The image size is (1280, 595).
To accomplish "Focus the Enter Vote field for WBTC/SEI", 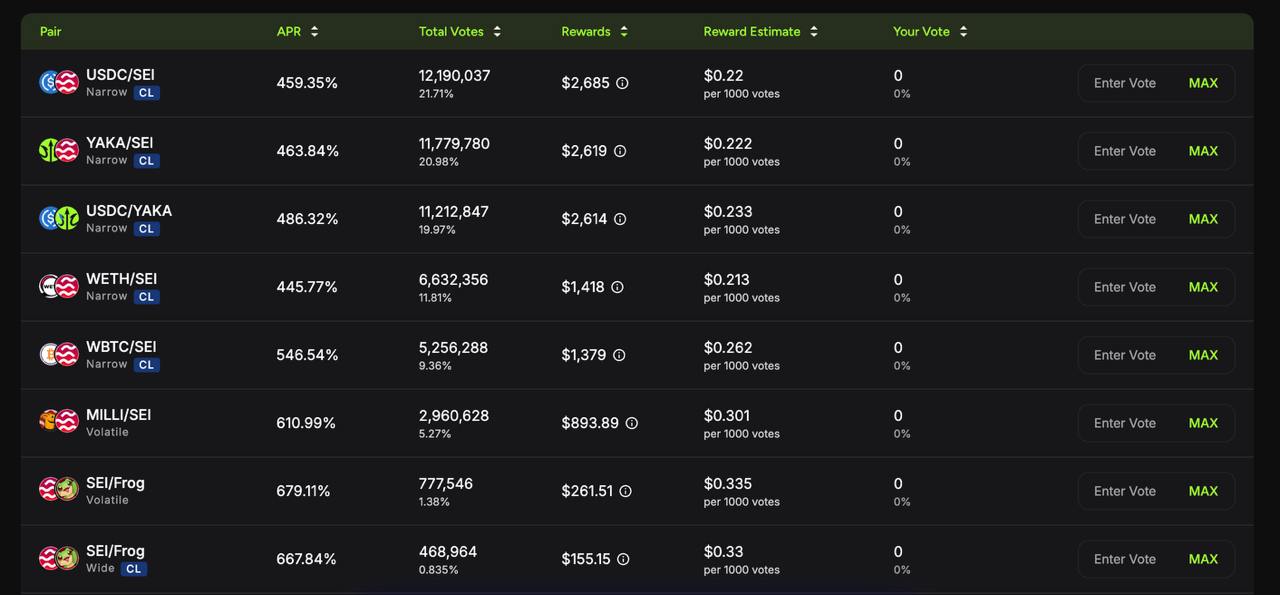I will click(x=1125, y=355).
